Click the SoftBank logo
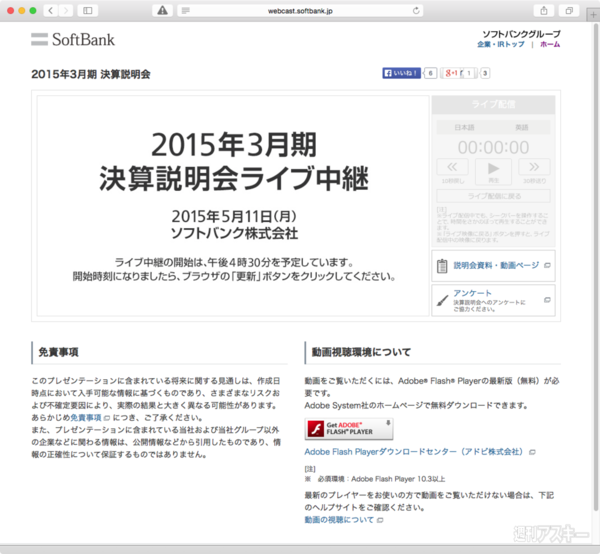Viewport: 600px width, 554px height. point(73,39)
